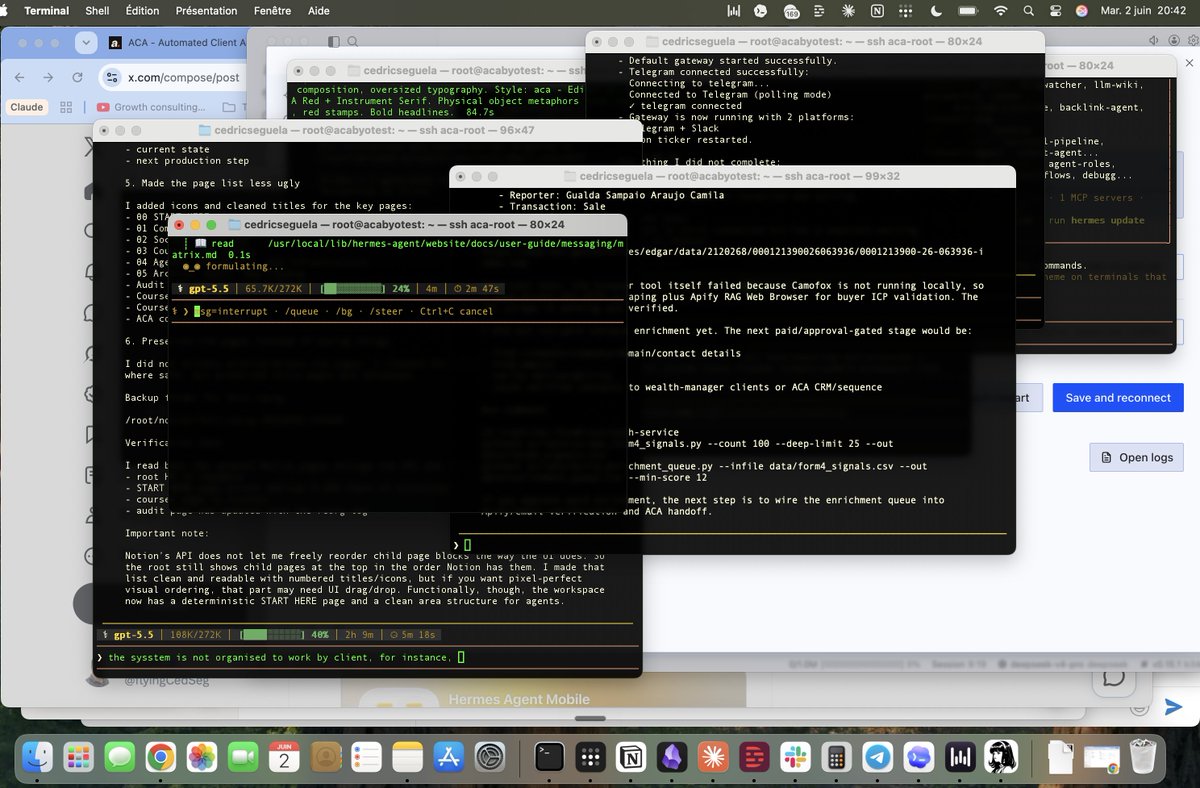
Task: Open the Terminal app menu
Action: (46, 11)
